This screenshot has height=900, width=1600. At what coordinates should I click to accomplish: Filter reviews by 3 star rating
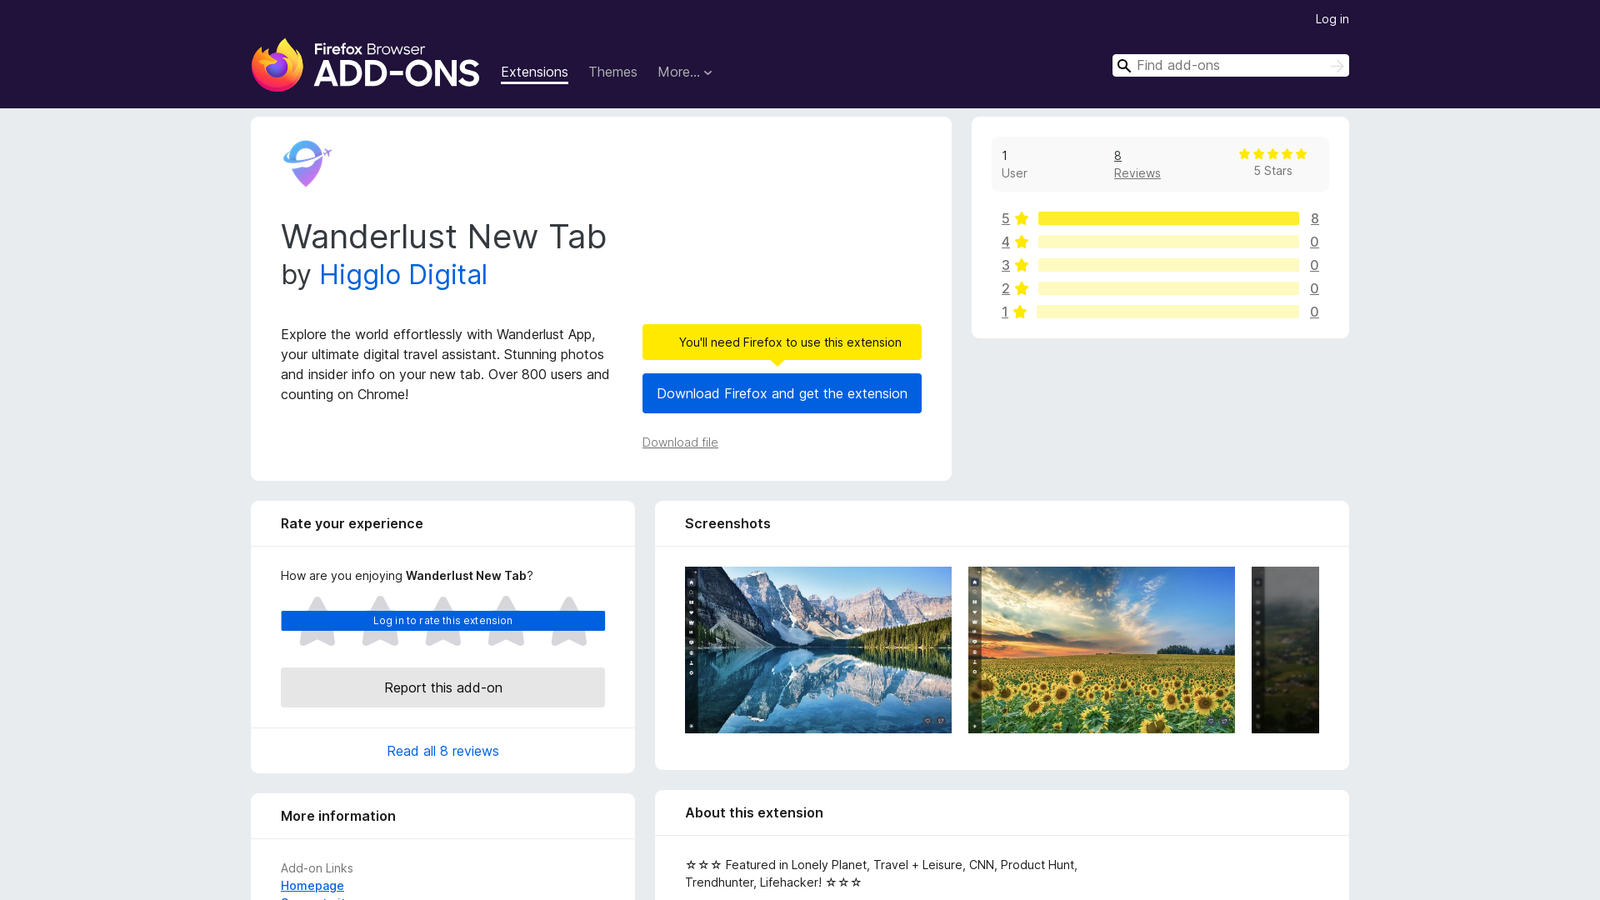pyautogui.click(x=1014, y=265)
